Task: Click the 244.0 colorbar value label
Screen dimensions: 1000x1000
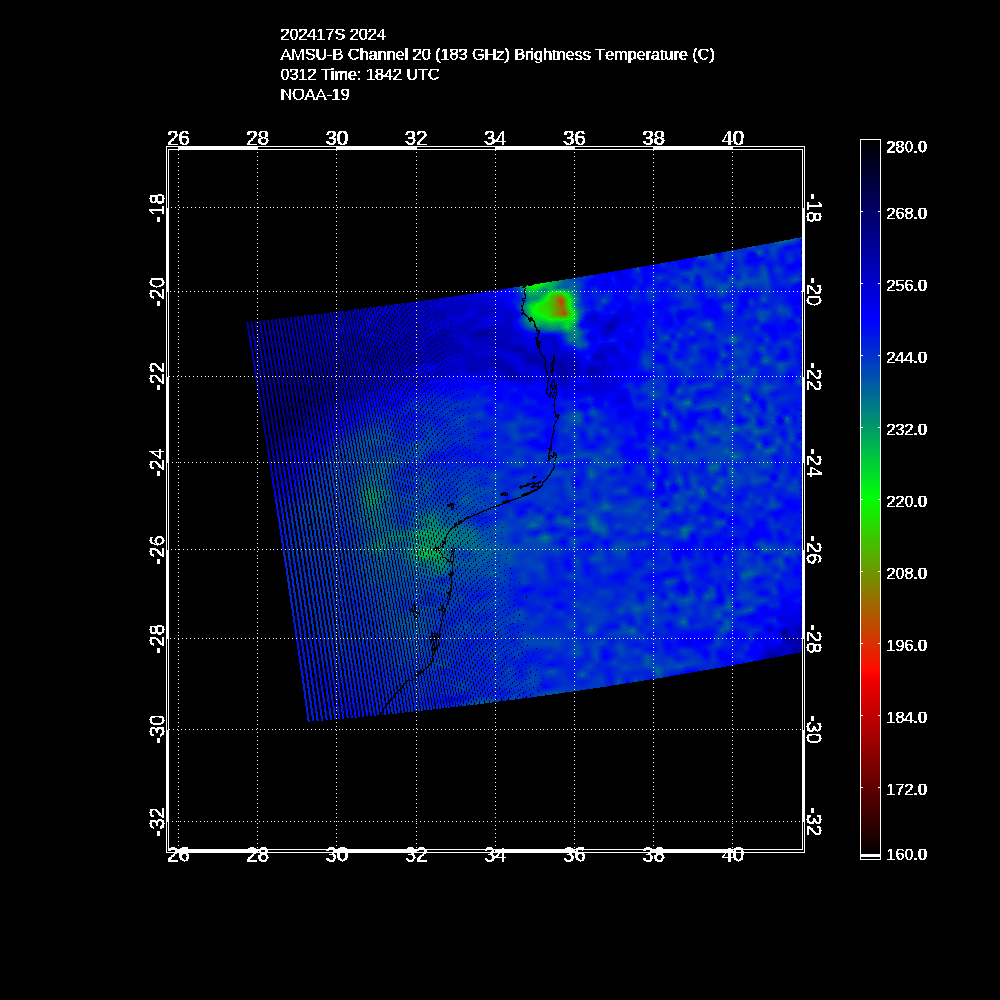Action: (907, 357)
